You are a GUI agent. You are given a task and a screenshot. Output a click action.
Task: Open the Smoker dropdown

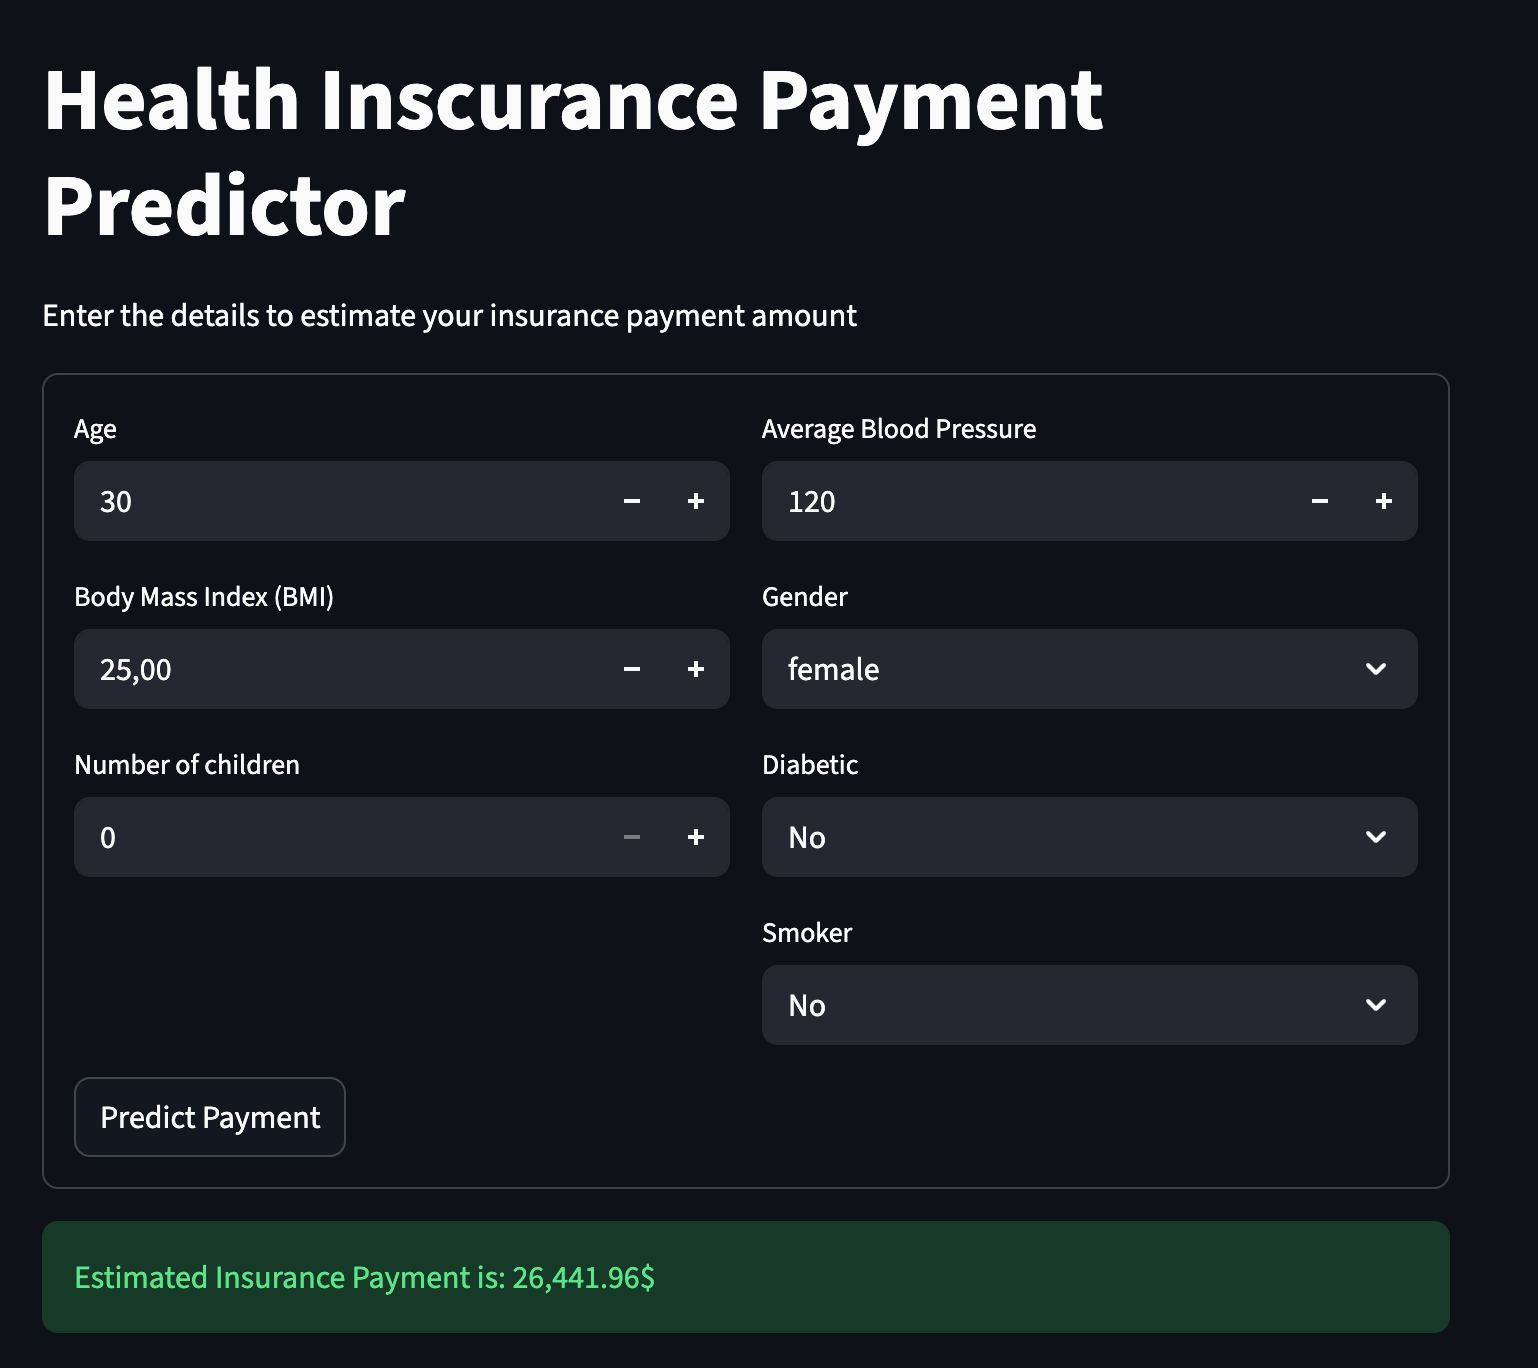click(x=1089, y=1005)
